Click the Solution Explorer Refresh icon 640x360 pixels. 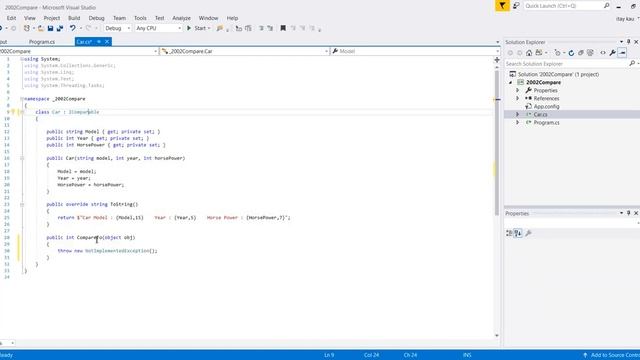pyautogui.click(x=571, y=53)
